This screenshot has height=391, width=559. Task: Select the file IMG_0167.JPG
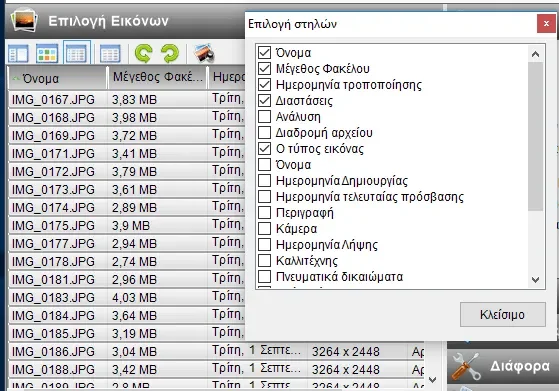click(53, 100)
